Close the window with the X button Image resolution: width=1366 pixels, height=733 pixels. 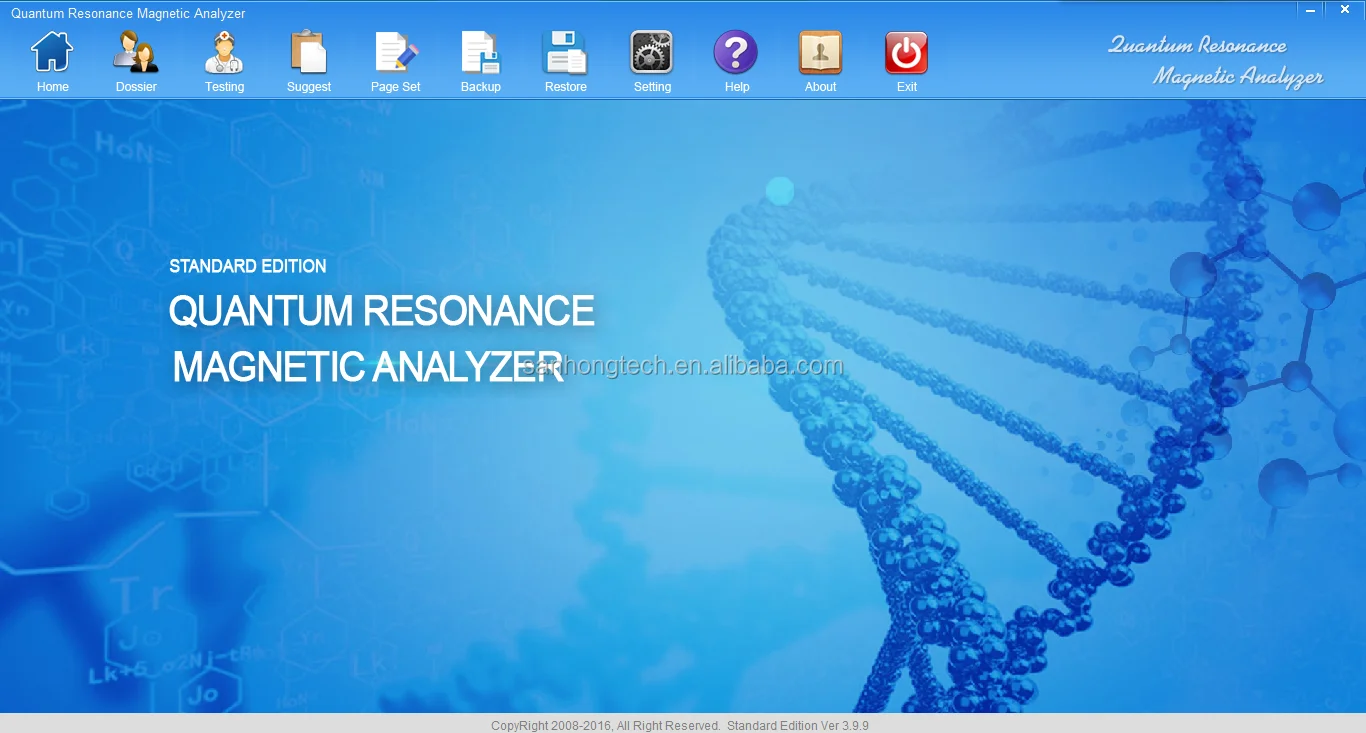pyautogui.click(x=1345, y=10)
